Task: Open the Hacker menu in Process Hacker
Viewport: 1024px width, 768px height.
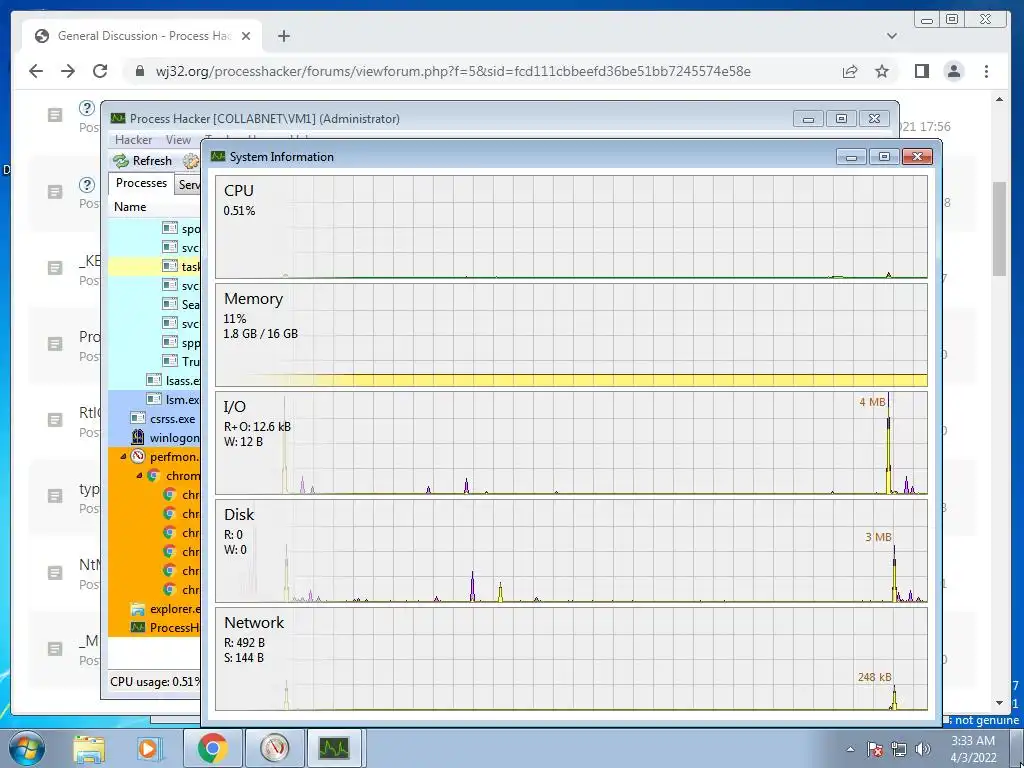Action: pyautogui.click(x=133, y=140)
